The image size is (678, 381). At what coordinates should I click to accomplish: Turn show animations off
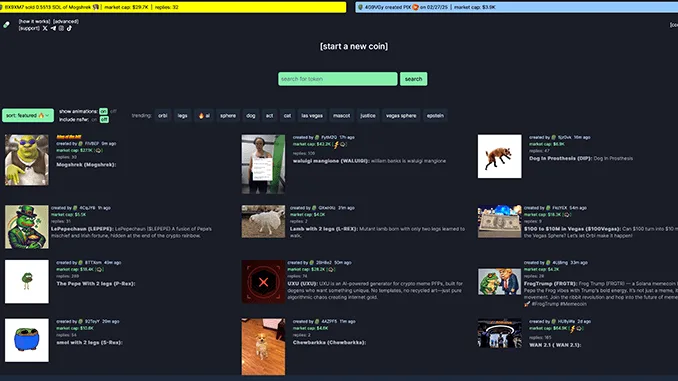point(113,111)
